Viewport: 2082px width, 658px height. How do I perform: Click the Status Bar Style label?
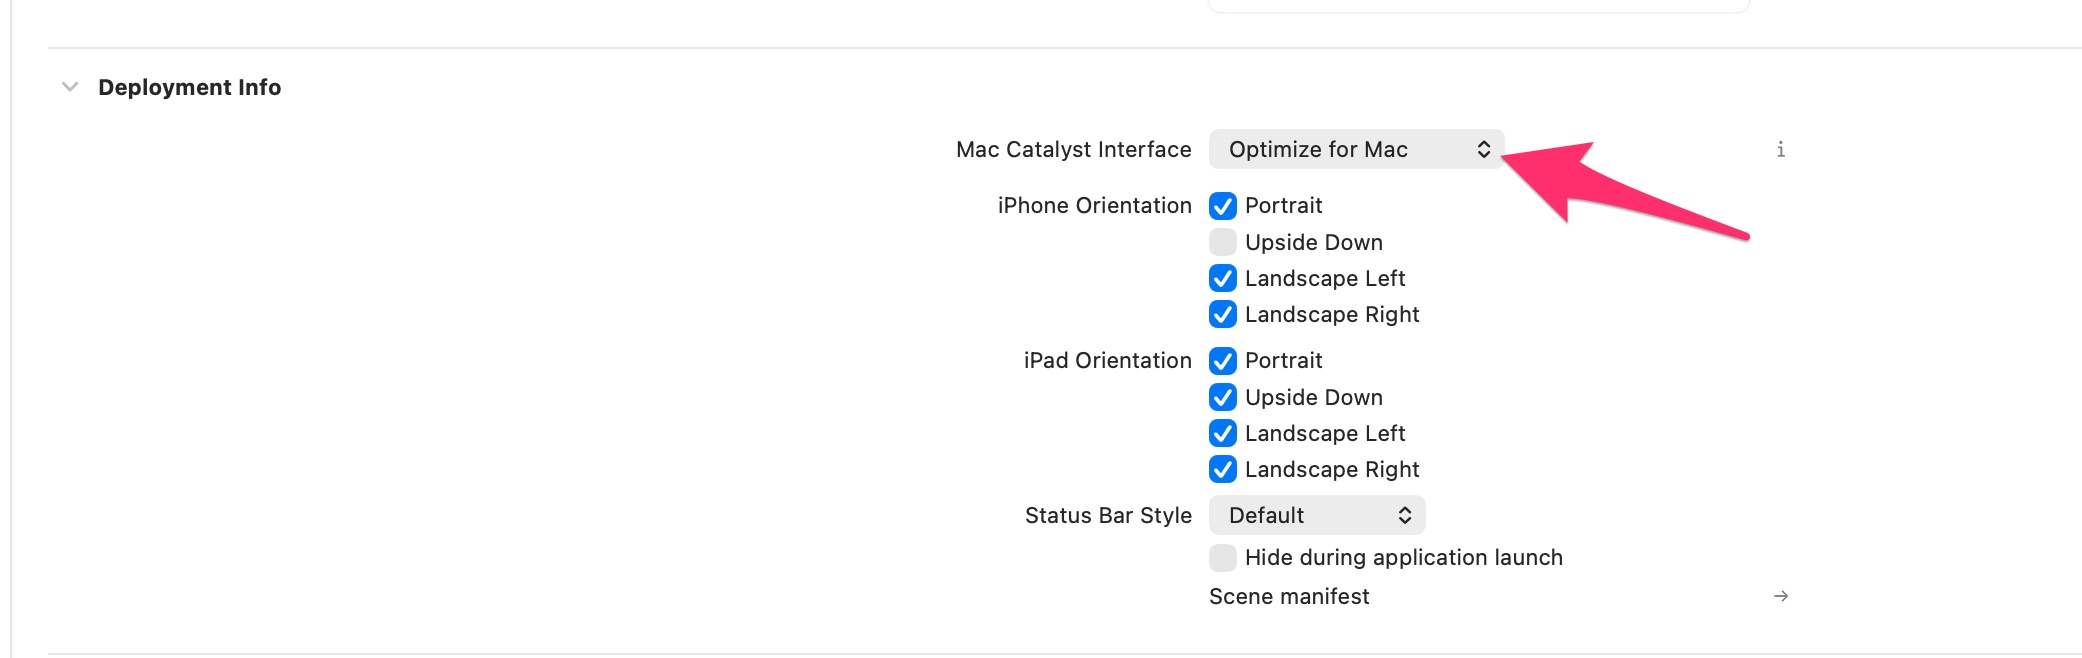click(1108, 515)
